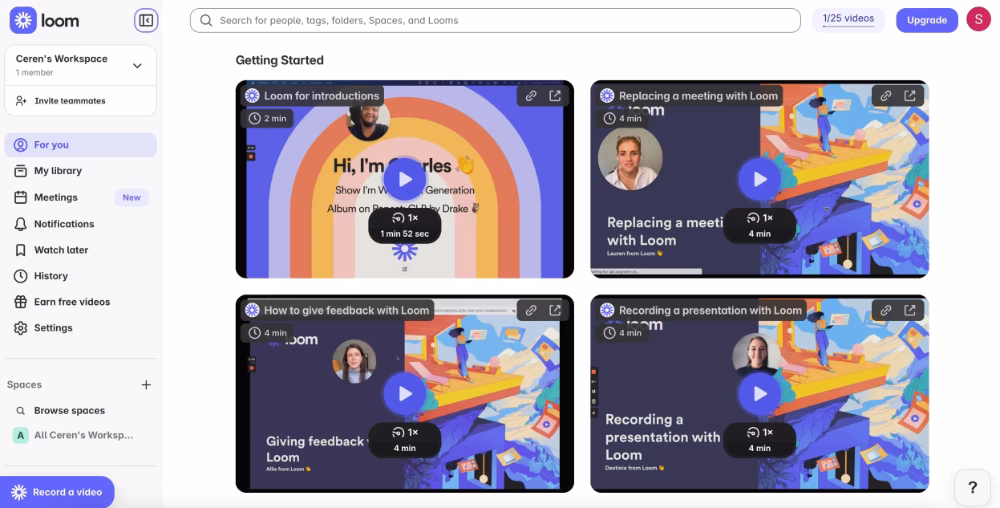Change speed 1× on Recording a presentation video
This screenshot has width=1000, height=508.
[760, 433]
